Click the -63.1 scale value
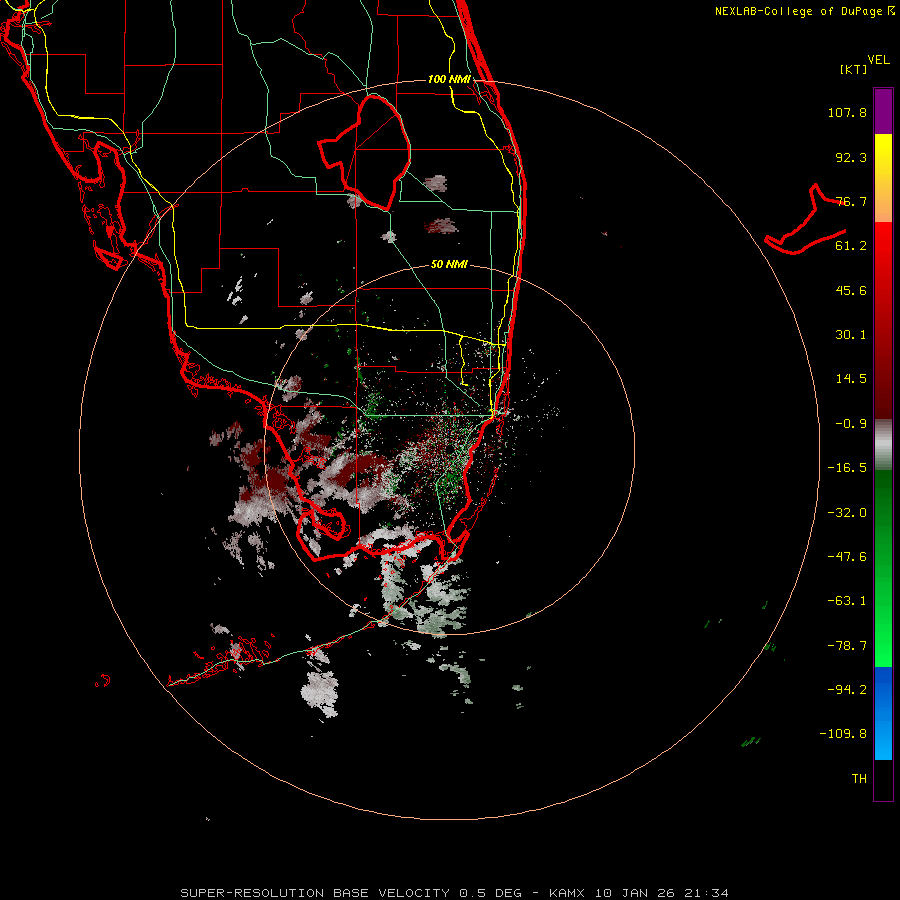Image resolution: width=900 pixels, height=900 pixels. pyautogui.click(x=847, y=601)
